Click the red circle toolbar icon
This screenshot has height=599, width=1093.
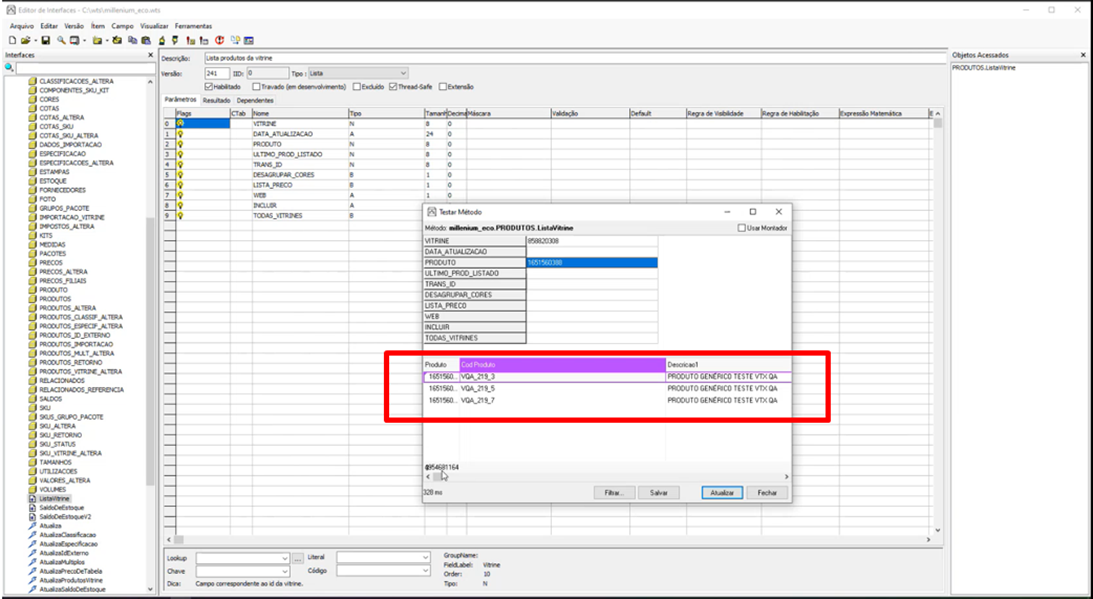(219, 40)
